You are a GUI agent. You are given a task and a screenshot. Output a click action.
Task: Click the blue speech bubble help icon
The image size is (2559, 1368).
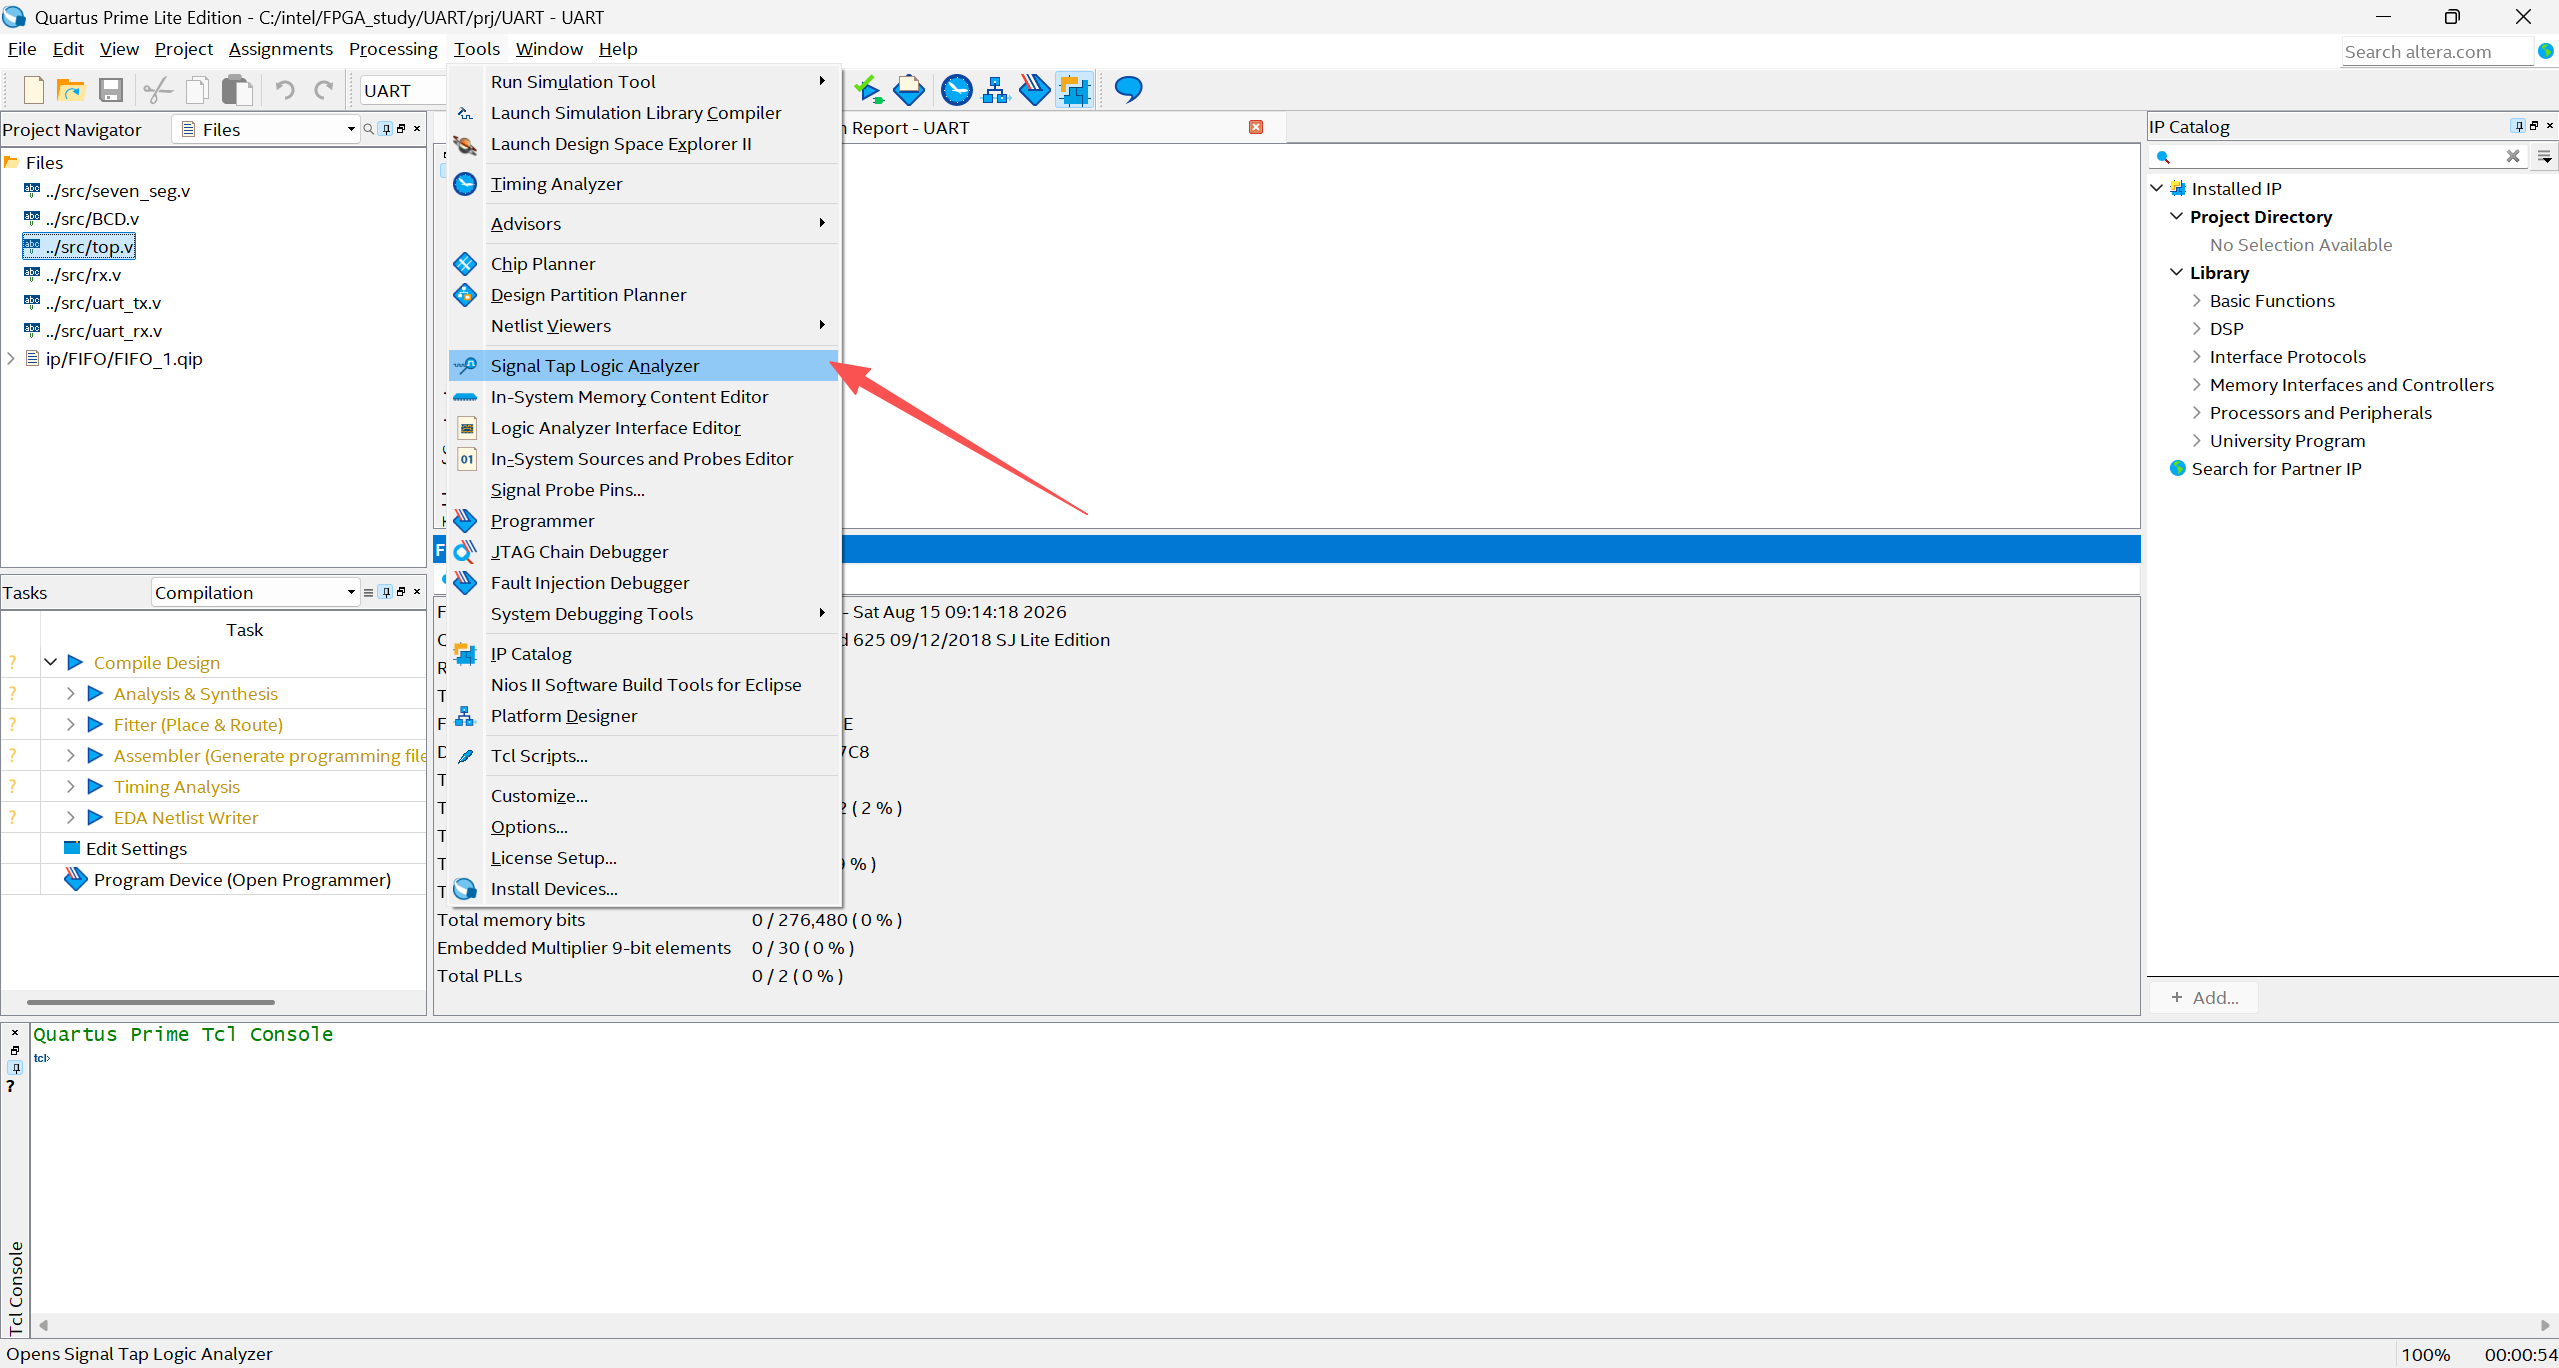pyautogui.click(x=1129, y=89)
